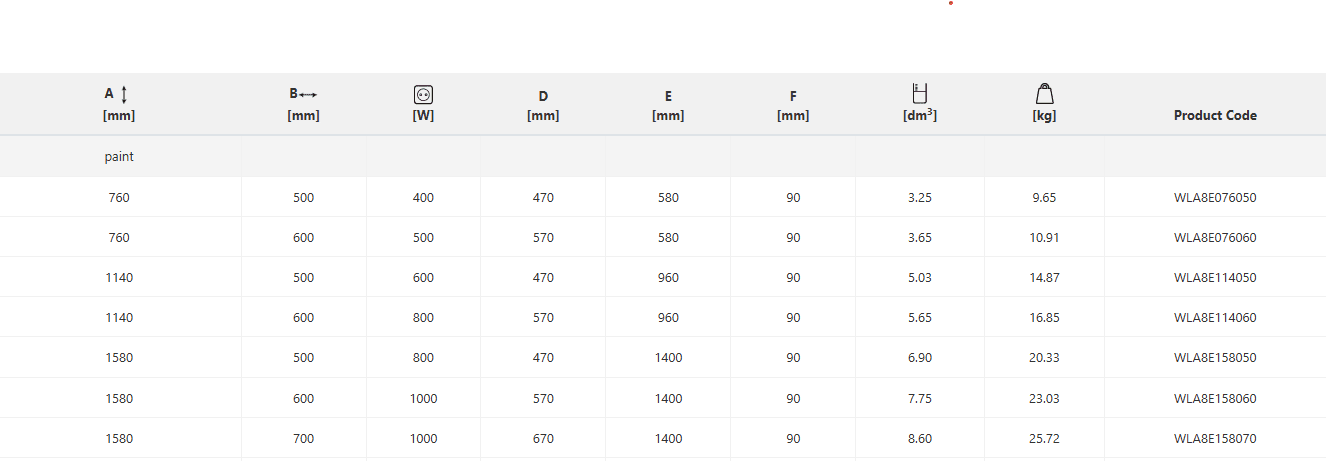Click the water volume container icon
The height and width of the screenshot is (461, 1326).
920,93
